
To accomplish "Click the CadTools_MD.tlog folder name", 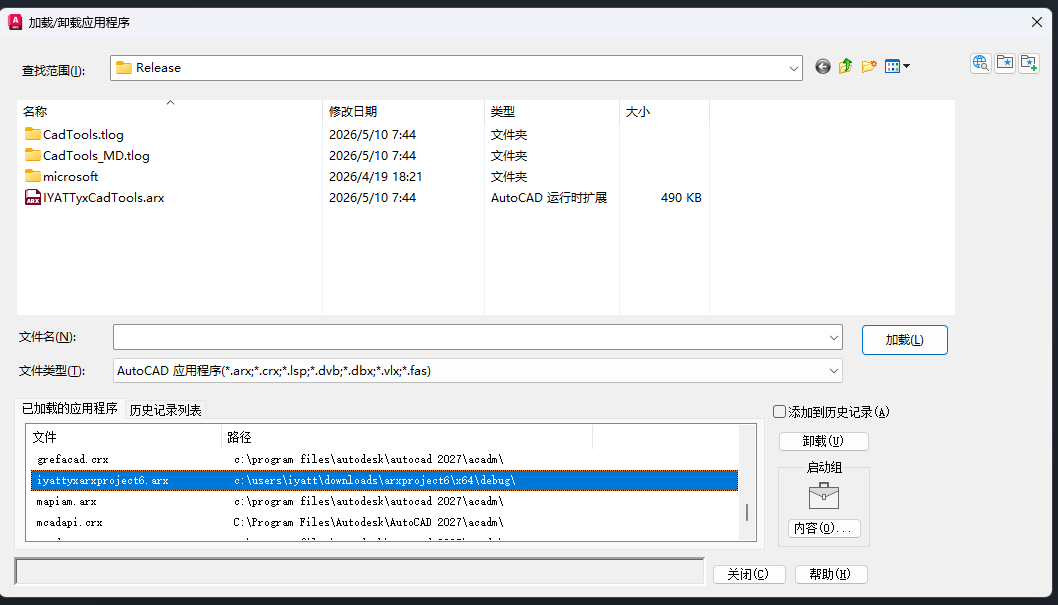I will [96, 156].
